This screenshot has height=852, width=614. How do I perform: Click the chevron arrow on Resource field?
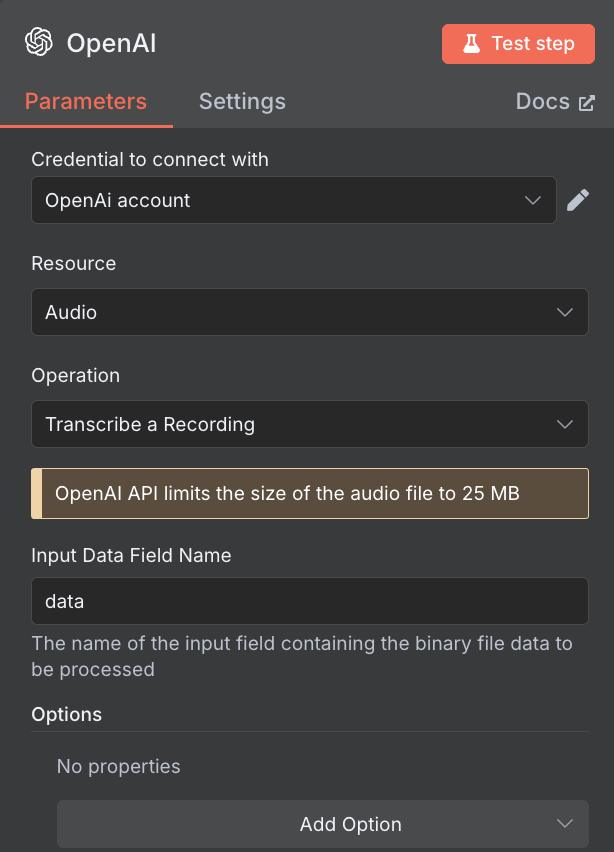(x=565, y=312)
